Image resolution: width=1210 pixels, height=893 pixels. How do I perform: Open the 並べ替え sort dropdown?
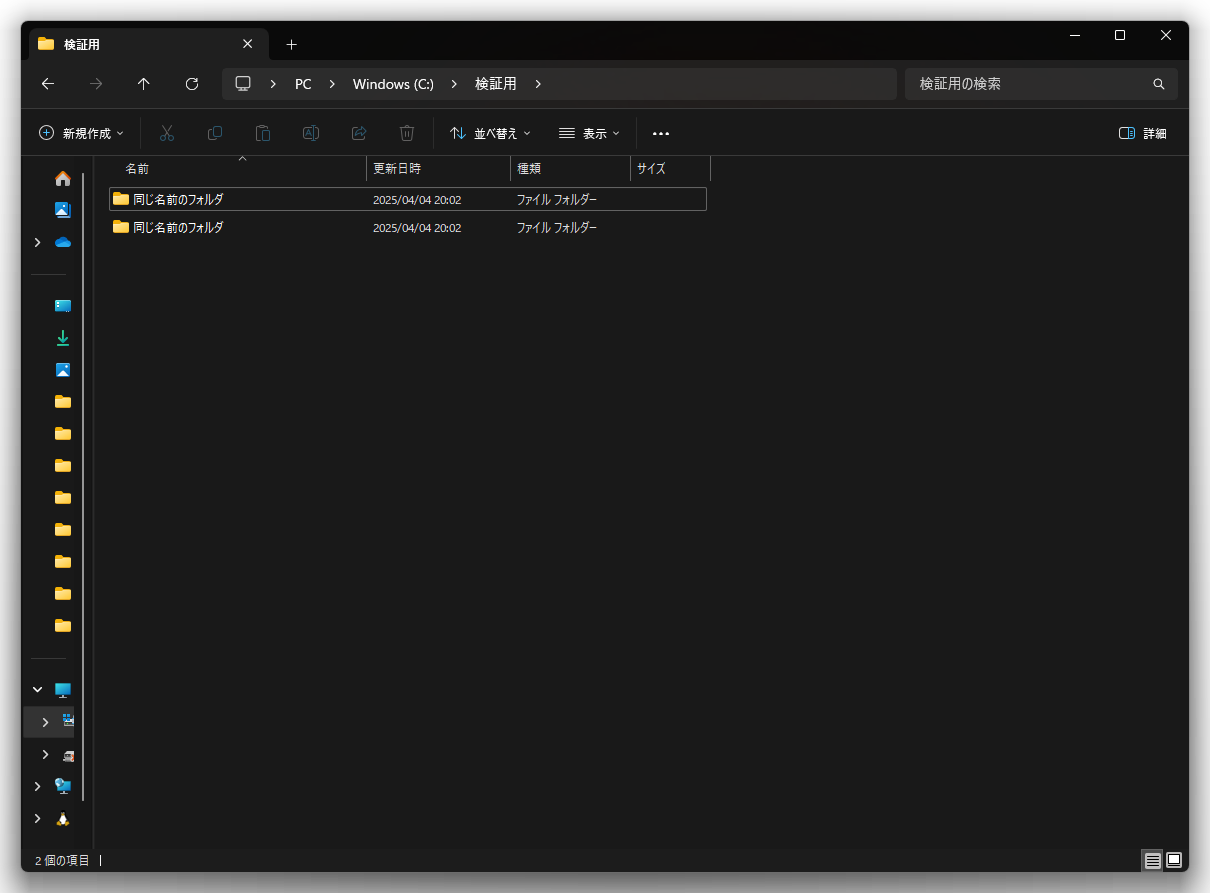coord(490,133)
